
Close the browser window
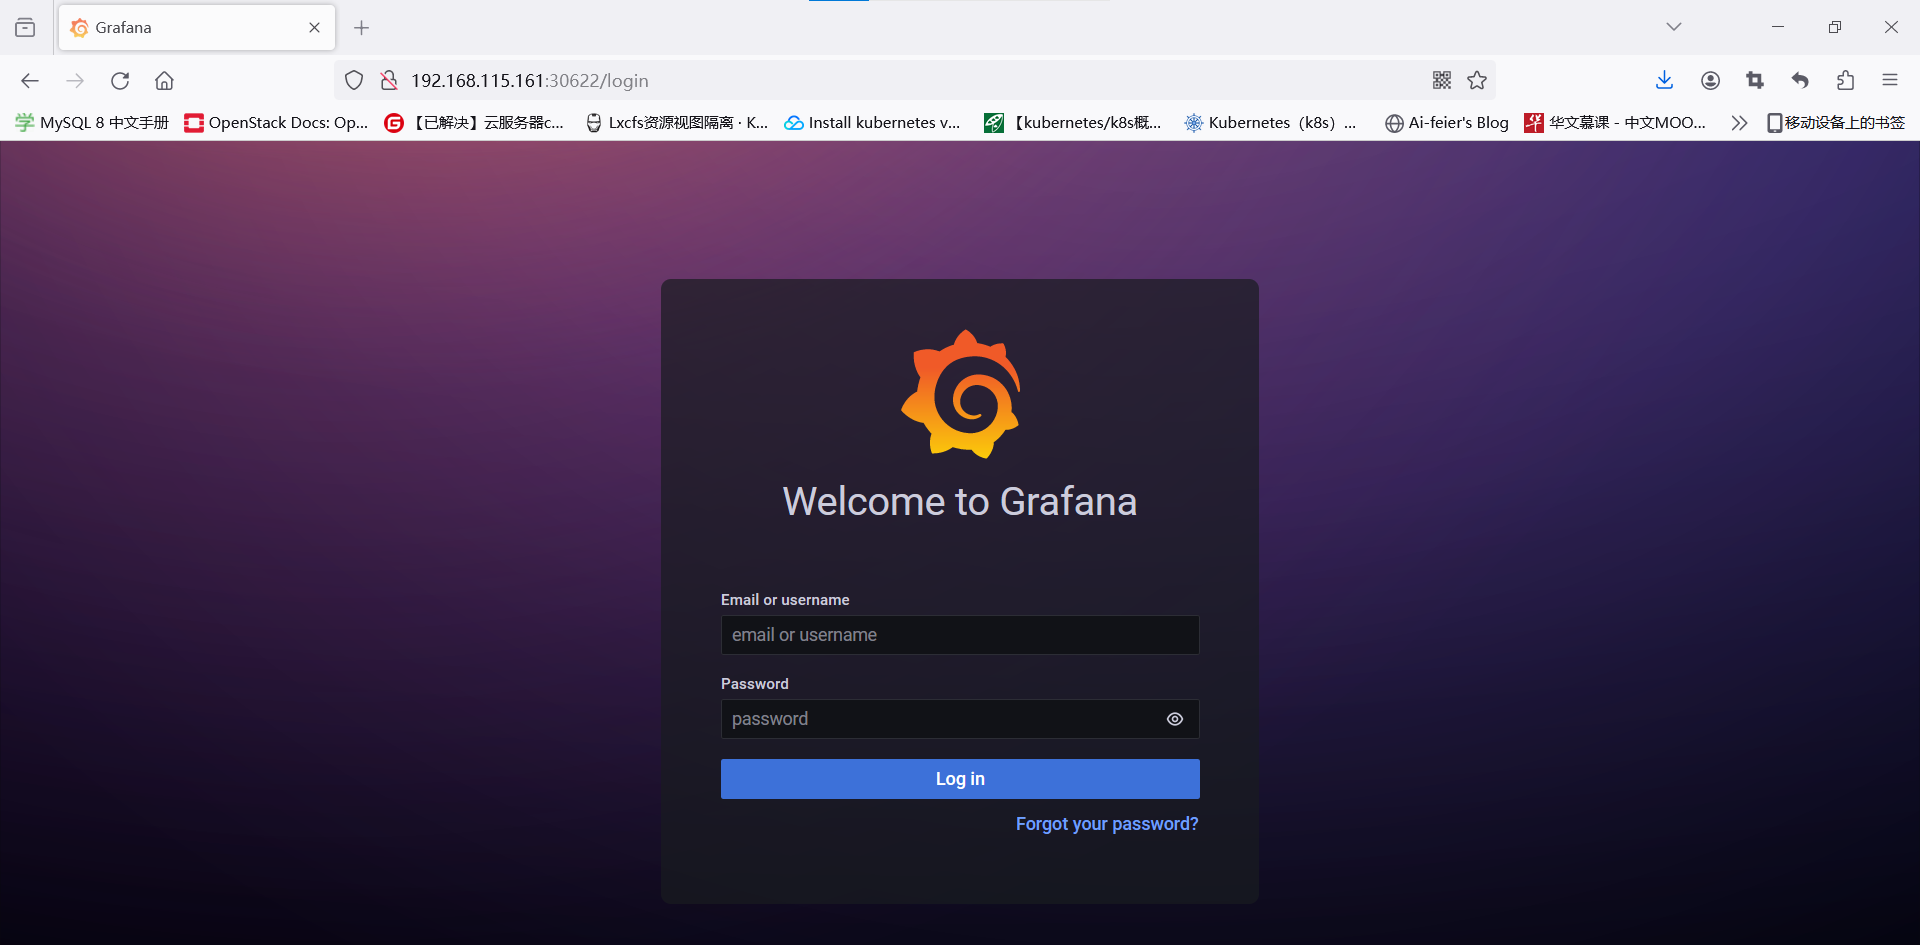point(1891,27)
